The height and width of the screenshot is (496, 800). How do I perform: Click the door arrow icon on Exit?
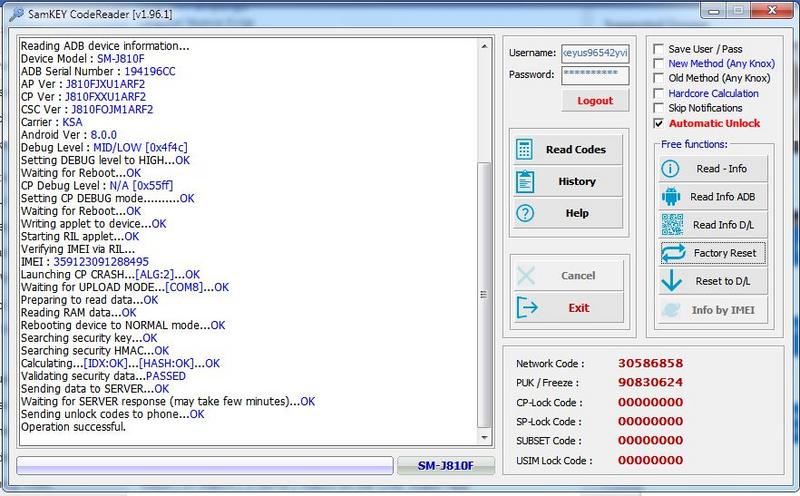pos(527,308)
